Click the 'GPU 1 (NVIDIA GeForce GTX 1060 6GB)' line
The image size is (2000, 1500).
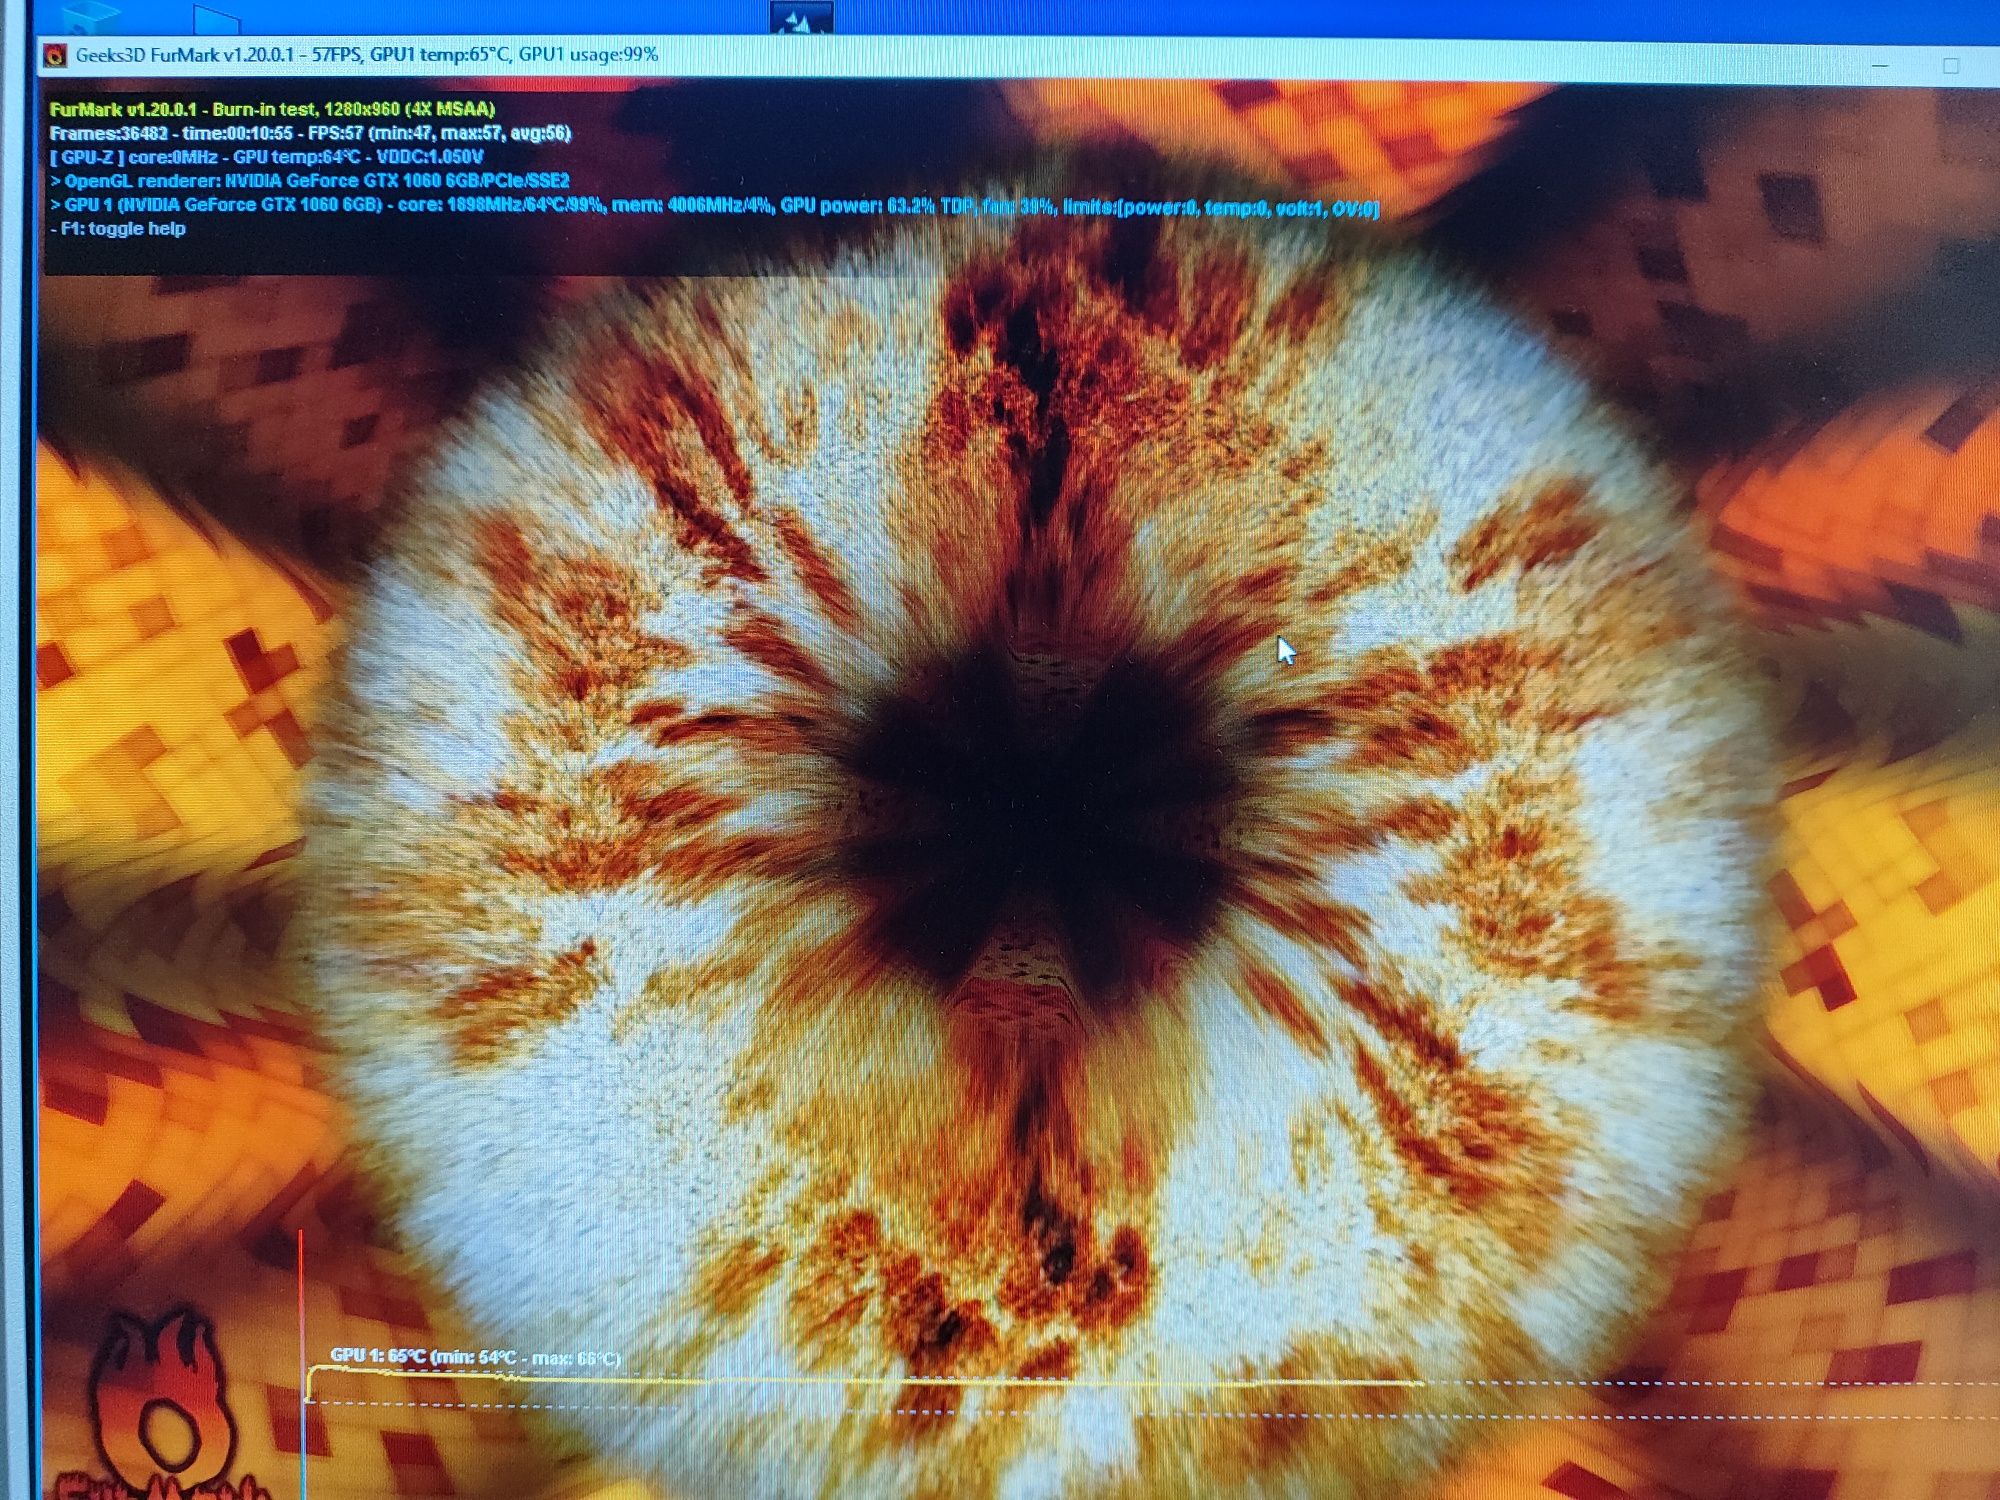coord(714,205)
